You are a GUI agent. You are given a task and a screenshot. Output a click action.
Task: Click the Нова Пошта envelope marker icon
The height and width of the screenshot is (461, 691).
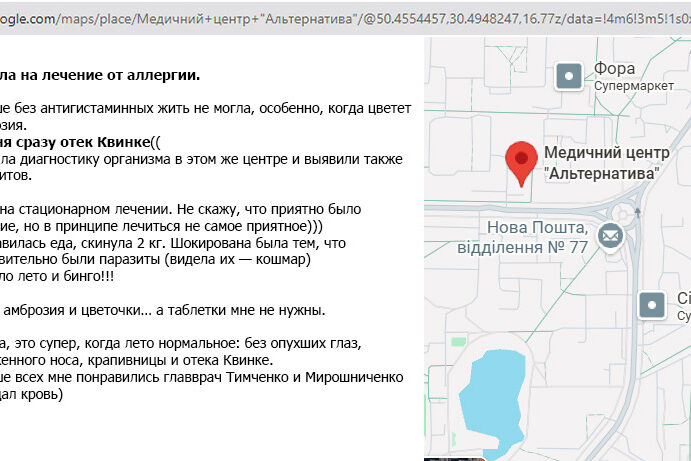point(608,235)
